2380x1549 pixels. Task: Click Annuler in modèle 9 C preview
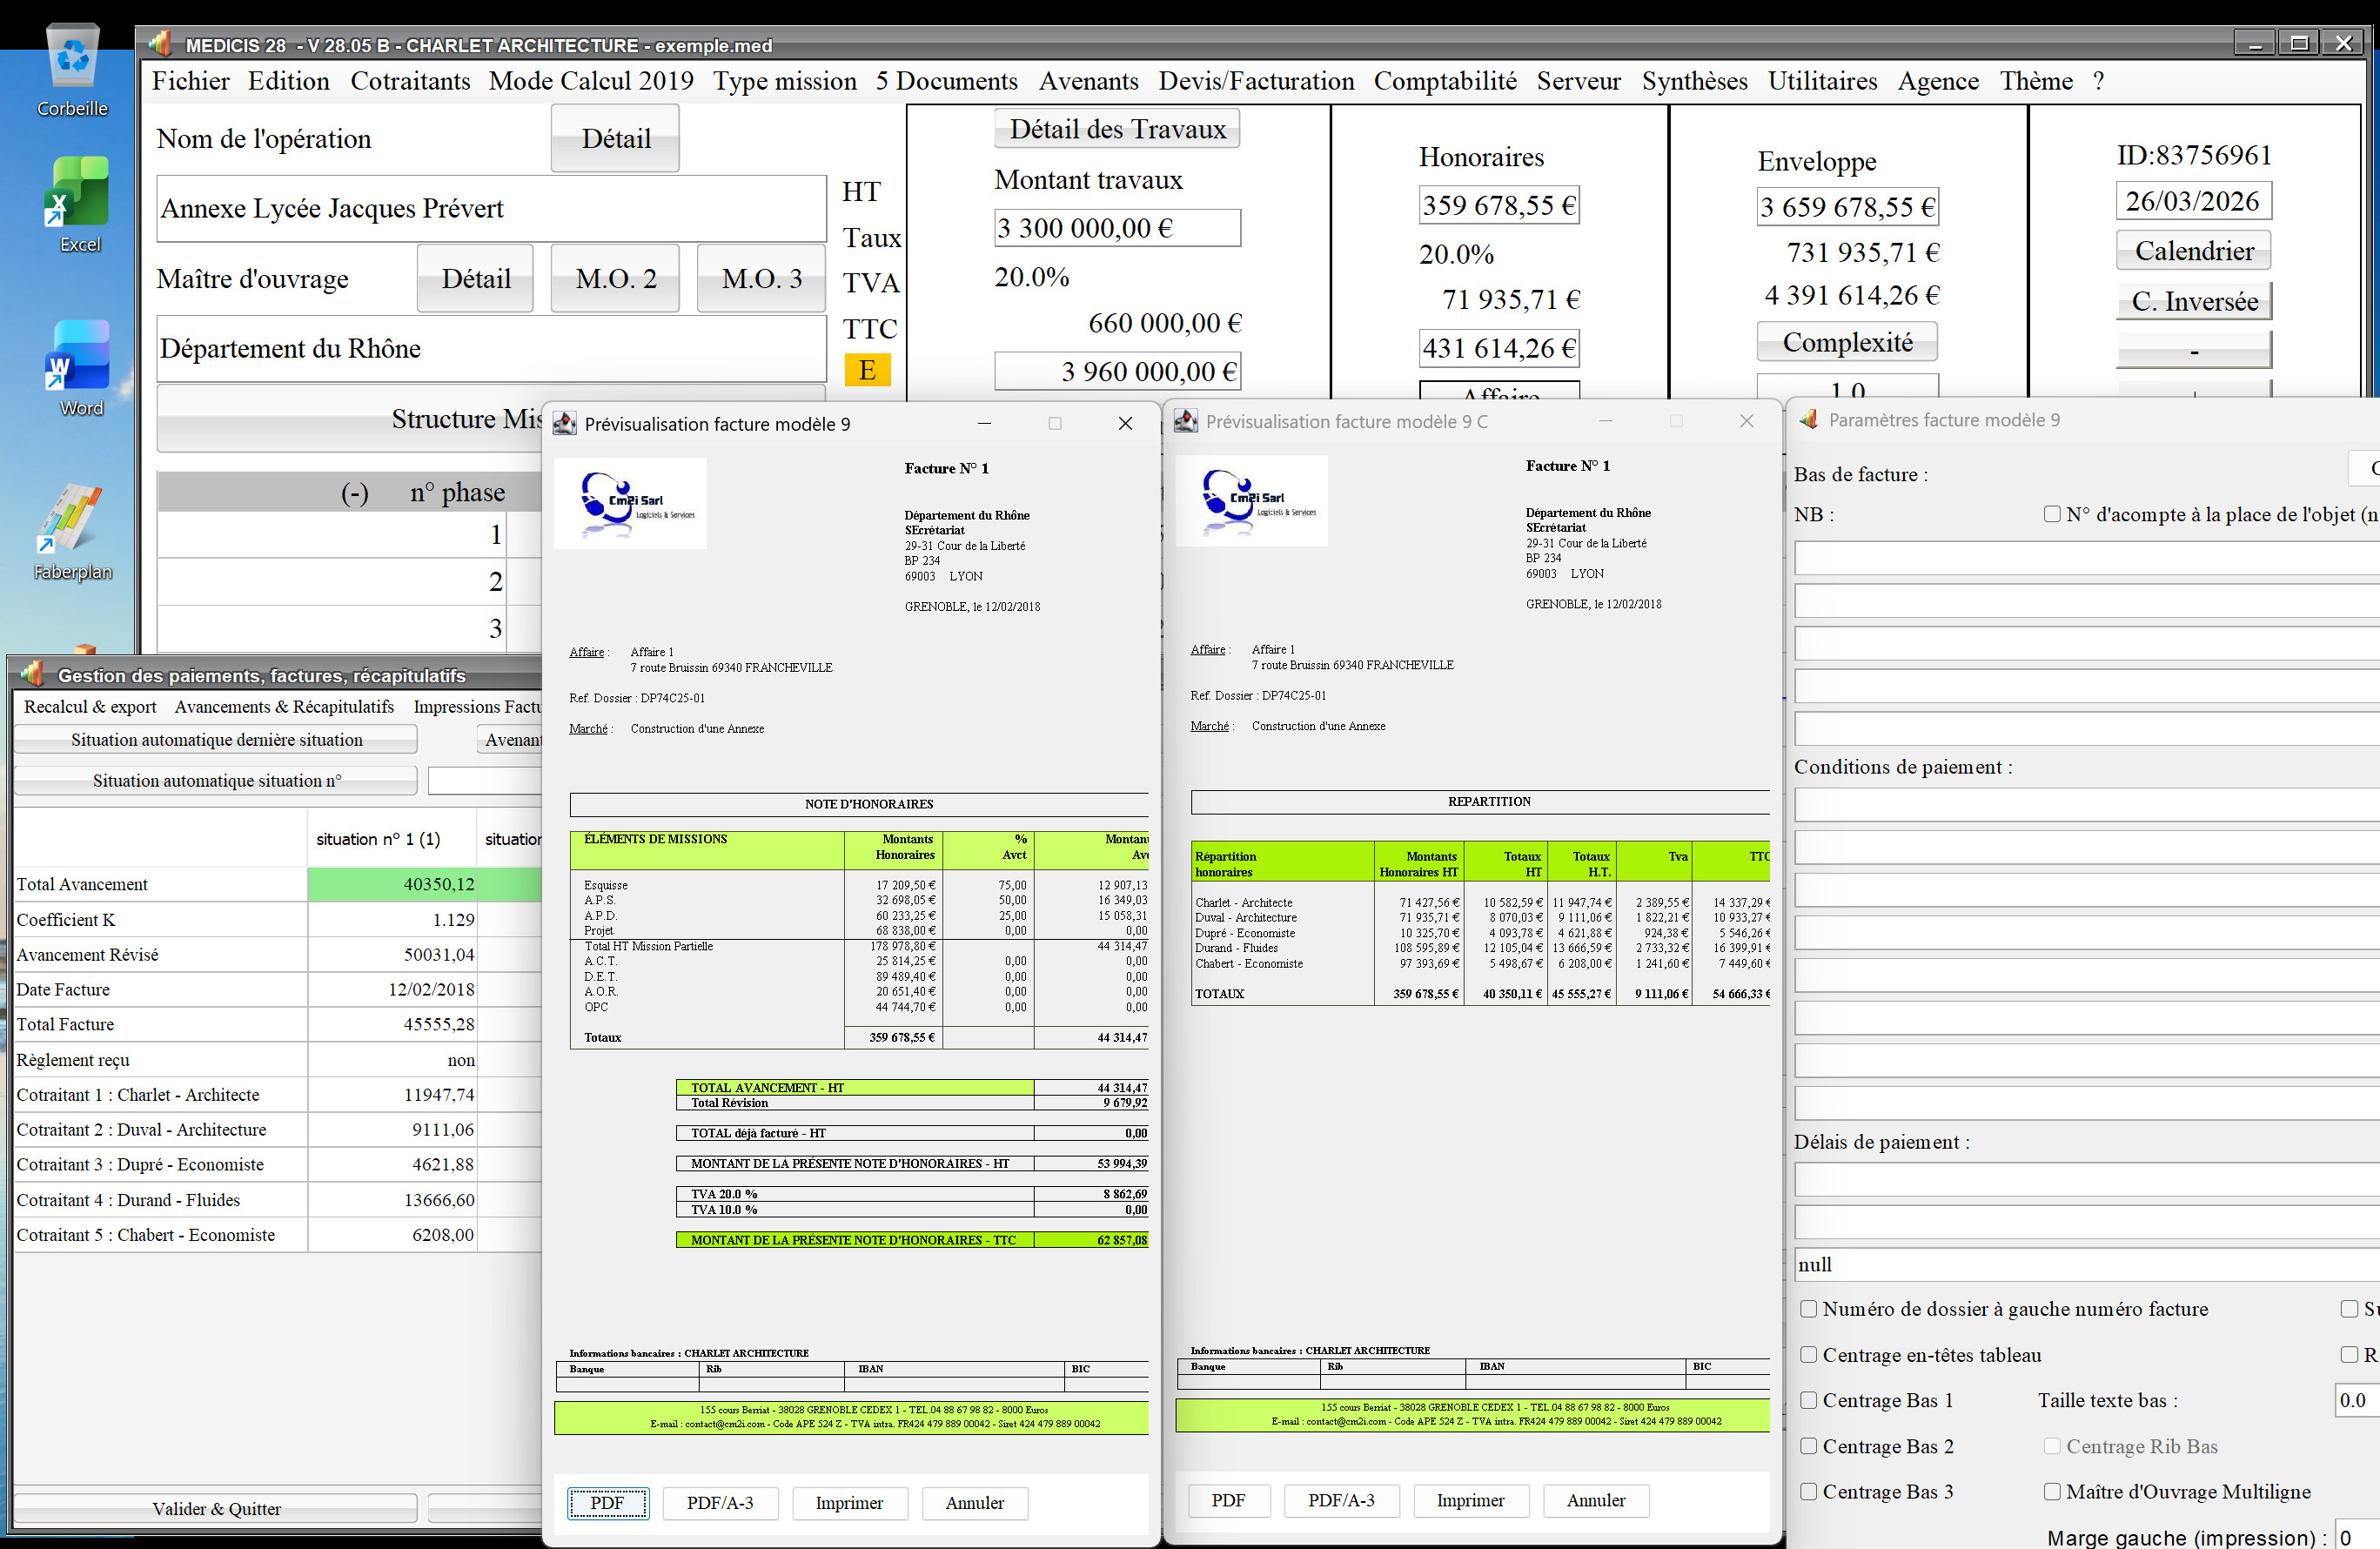(1596, 1500)
